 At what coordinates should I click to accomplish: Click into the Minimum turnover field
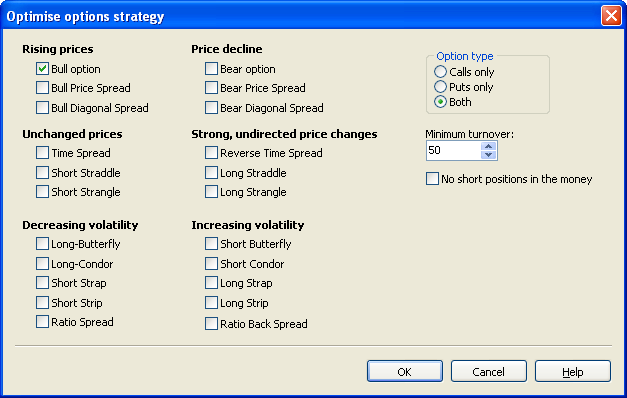[453, 150]
